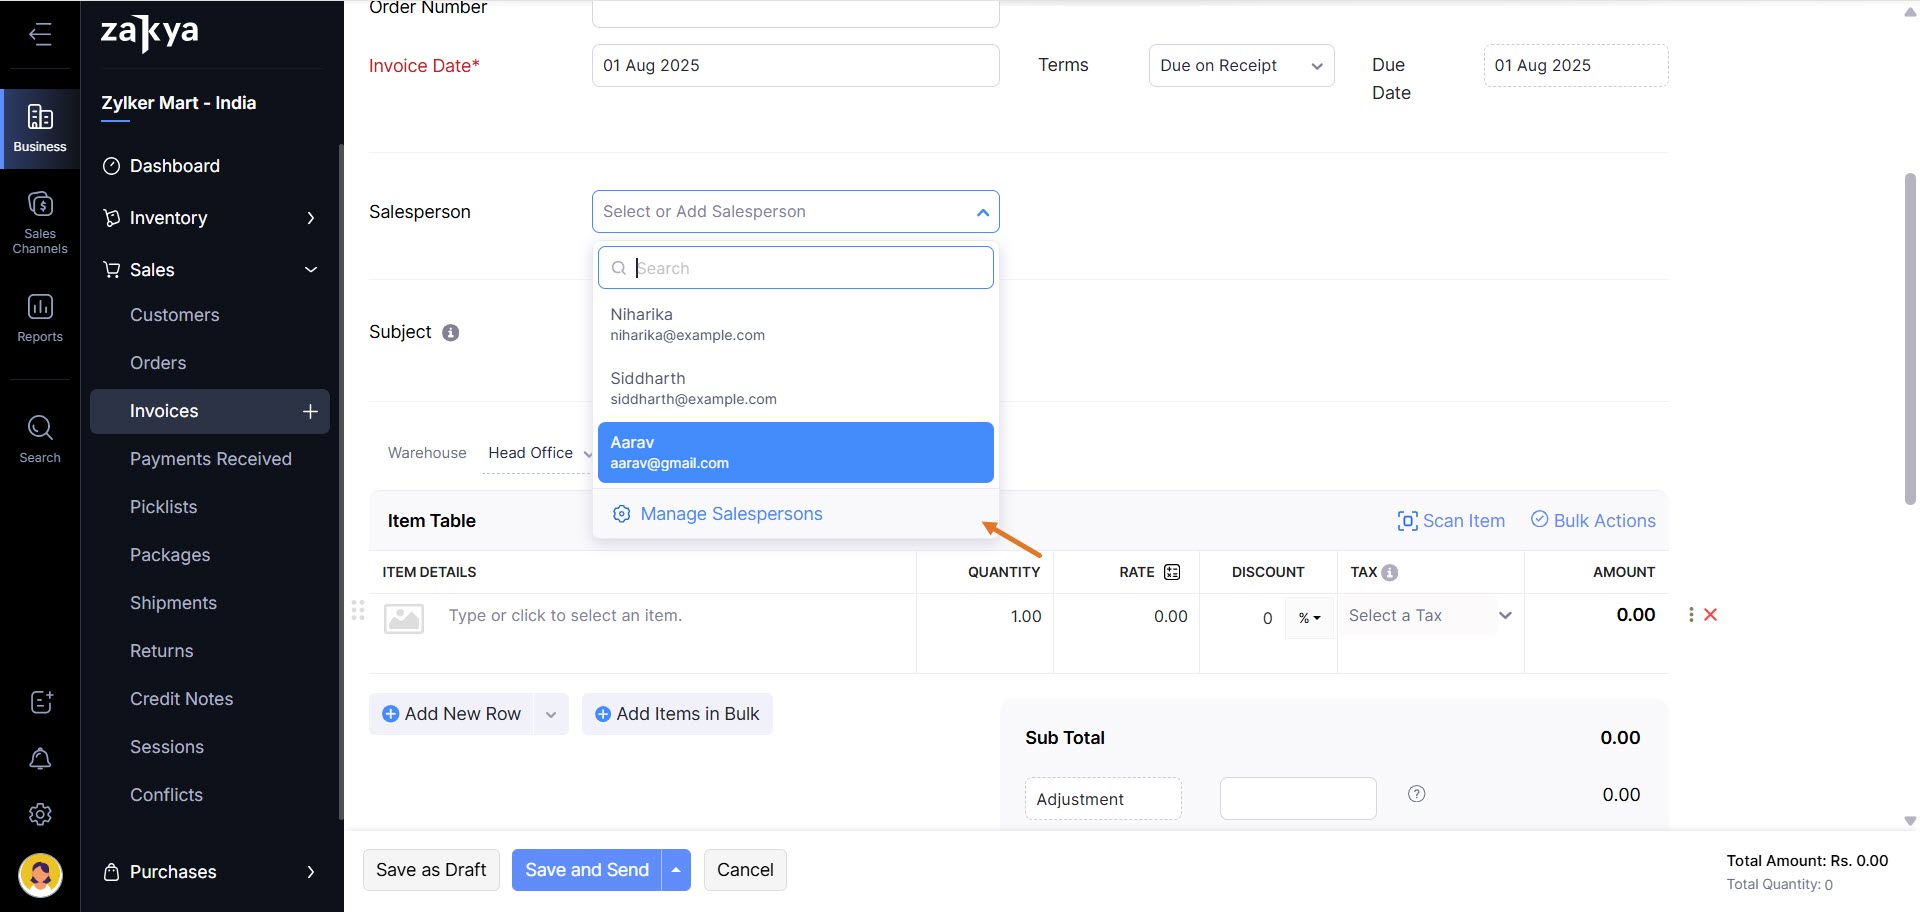Click the salesperson Search field
This screenshot has width=1920, height=912.
coord(805,268)
